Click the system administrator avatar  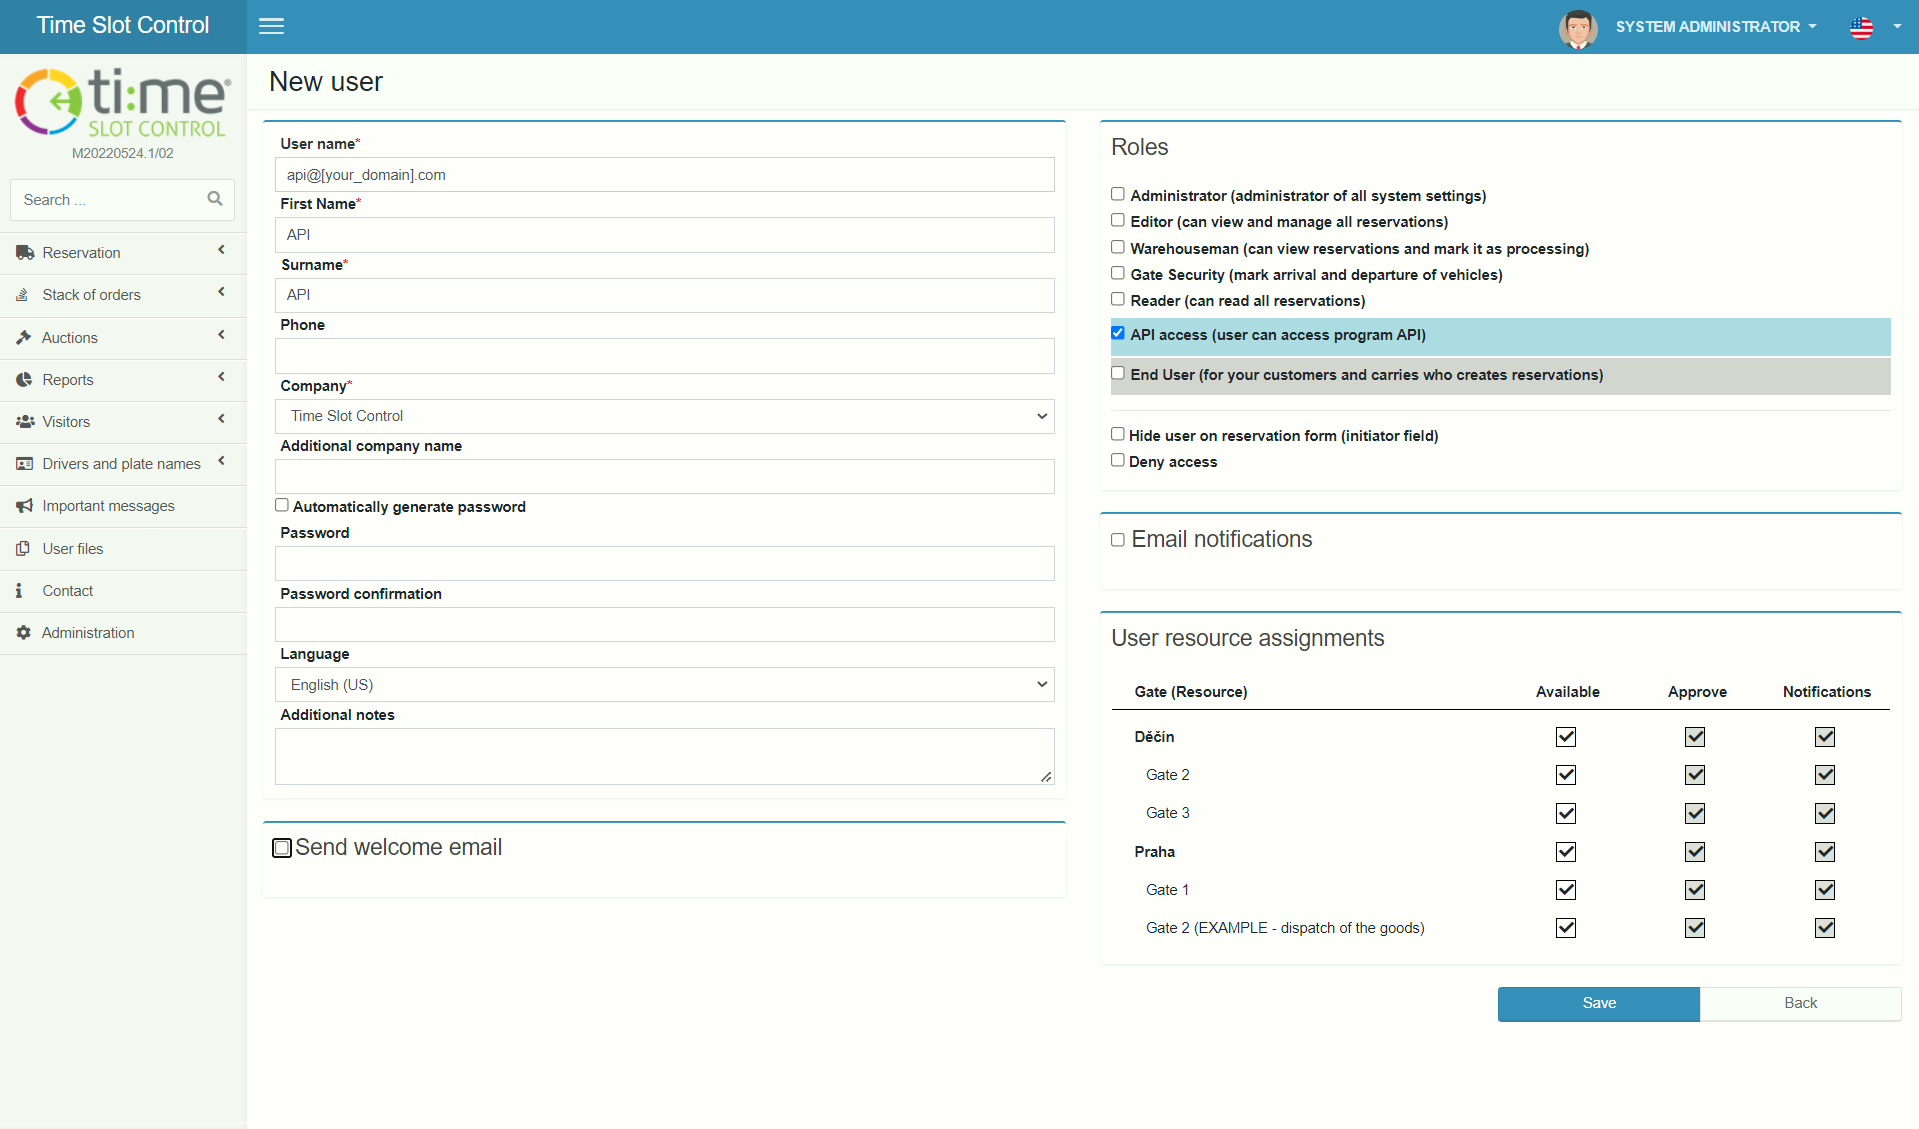pyautogui.click(x=1577, y=28)
